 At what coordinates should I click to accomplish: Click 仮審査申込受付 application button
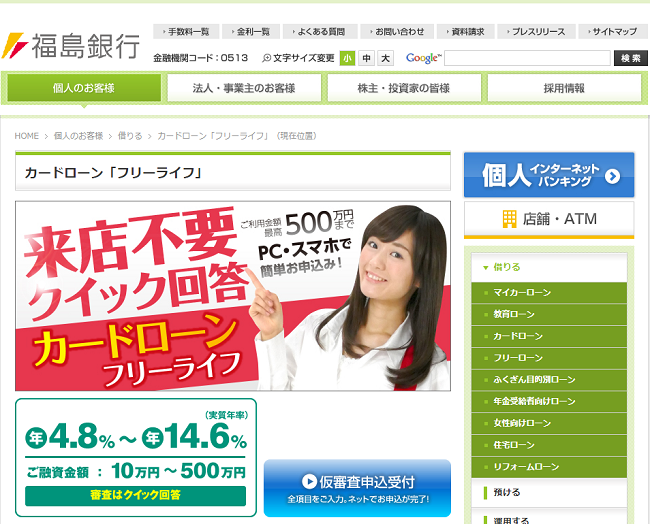(x=357, y=488)
